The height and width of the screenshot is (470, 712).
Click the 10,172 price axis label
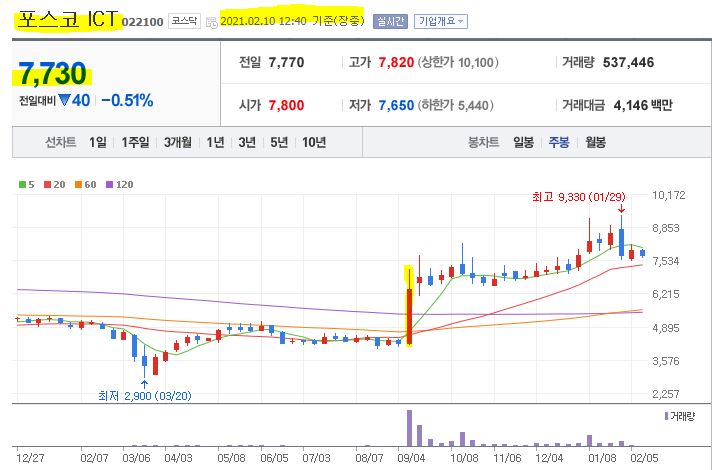pos(669,195)
